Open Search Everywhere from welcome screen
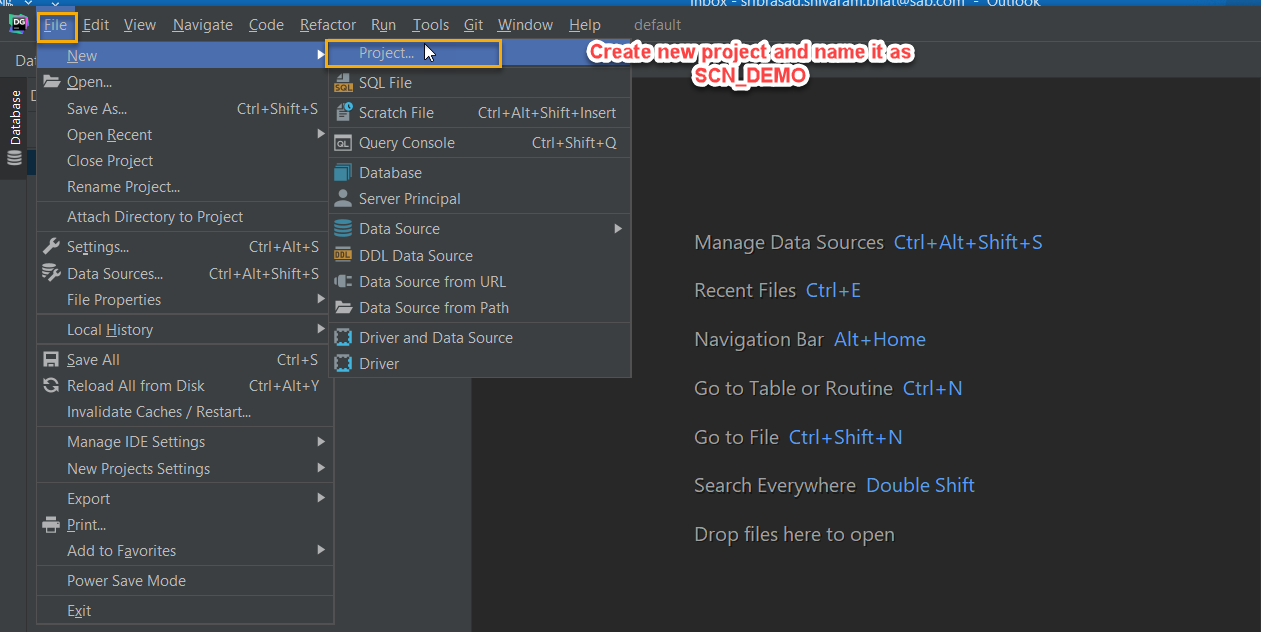This screenshot has width=1261, height=632. click(775, 485)
